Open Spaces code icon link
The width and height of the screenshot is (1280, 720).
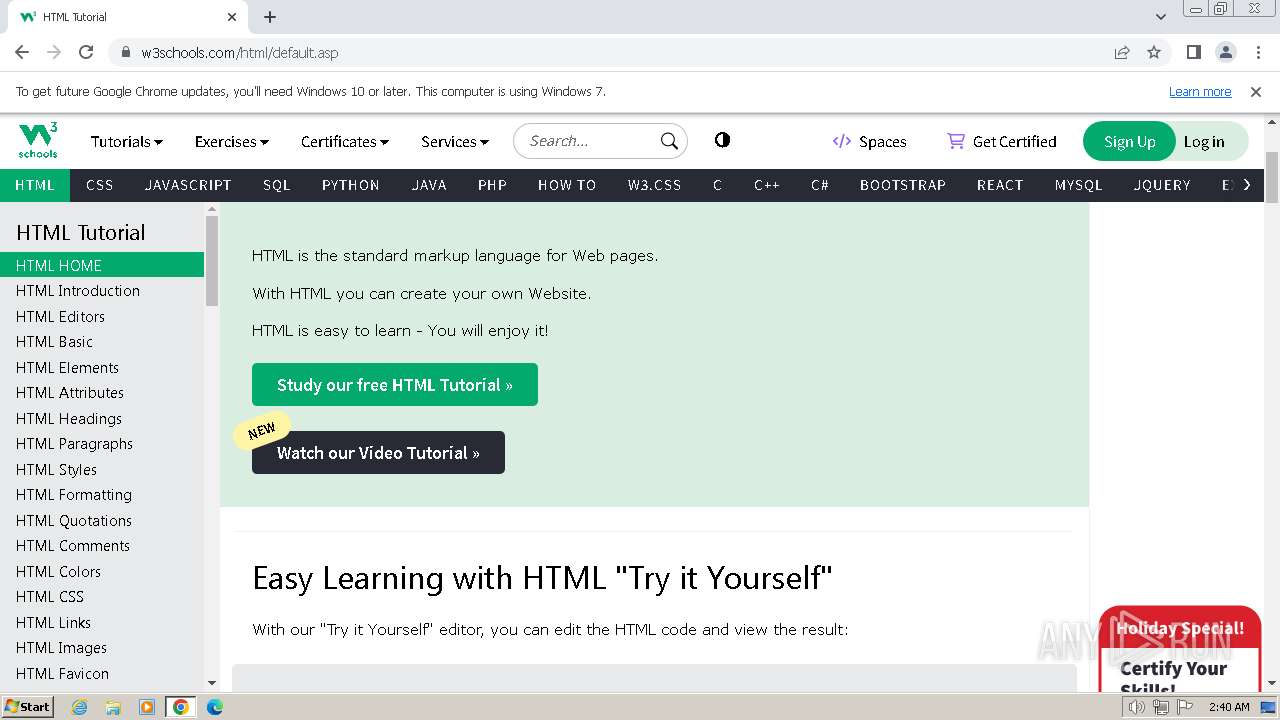(x=842, y=141)
